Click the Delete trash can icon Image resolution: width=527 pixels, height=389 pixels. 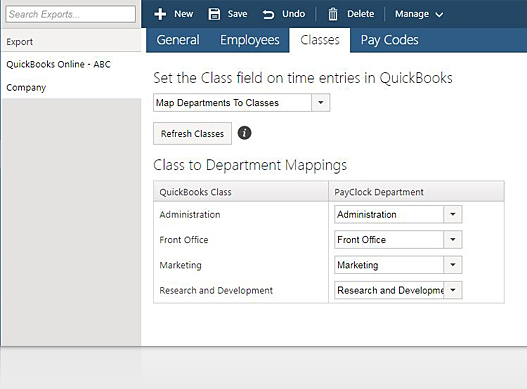pos(333,14)
